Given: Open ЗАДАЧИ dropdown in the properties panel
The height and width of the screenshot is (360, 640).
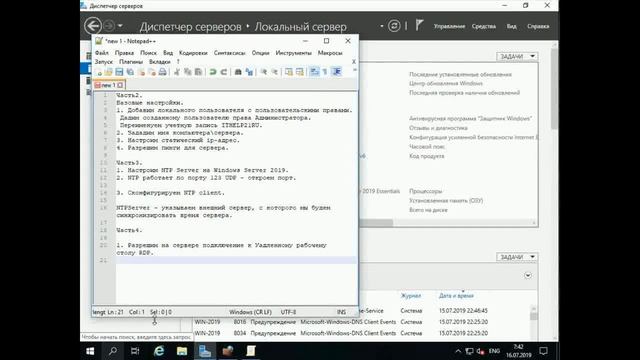Looking at the screenshot, I should [x=517, y=56].
